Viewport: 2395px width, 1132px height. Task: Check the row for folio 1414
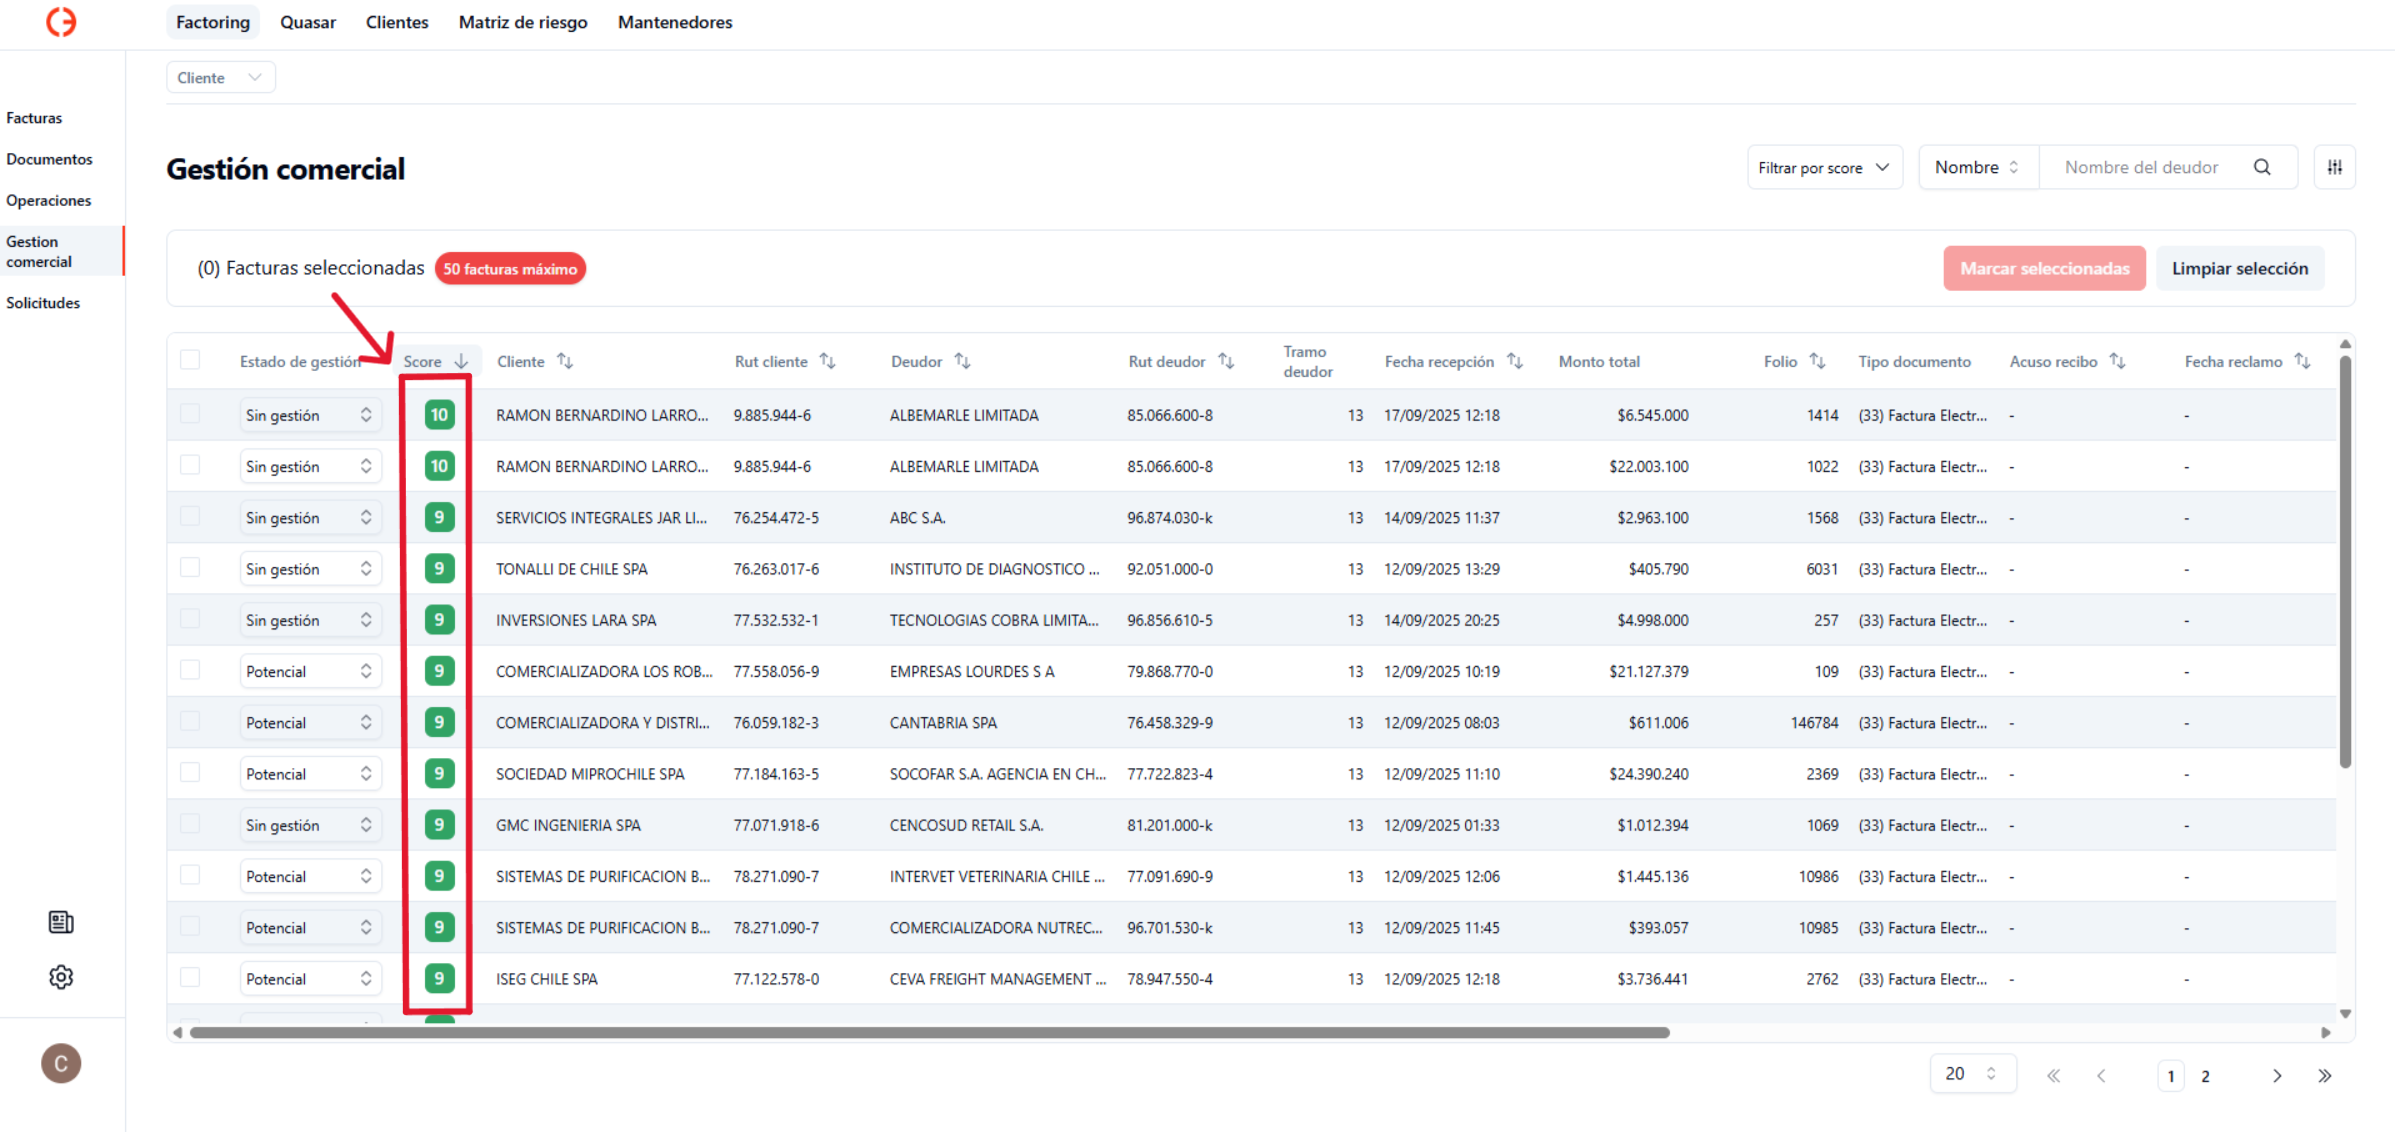tap(190, 414)
